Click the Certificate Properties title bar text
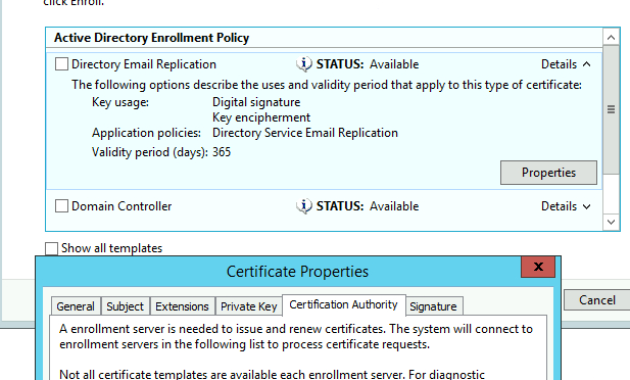Viewport: 630px width, 380px height. (x=297, y=272)
